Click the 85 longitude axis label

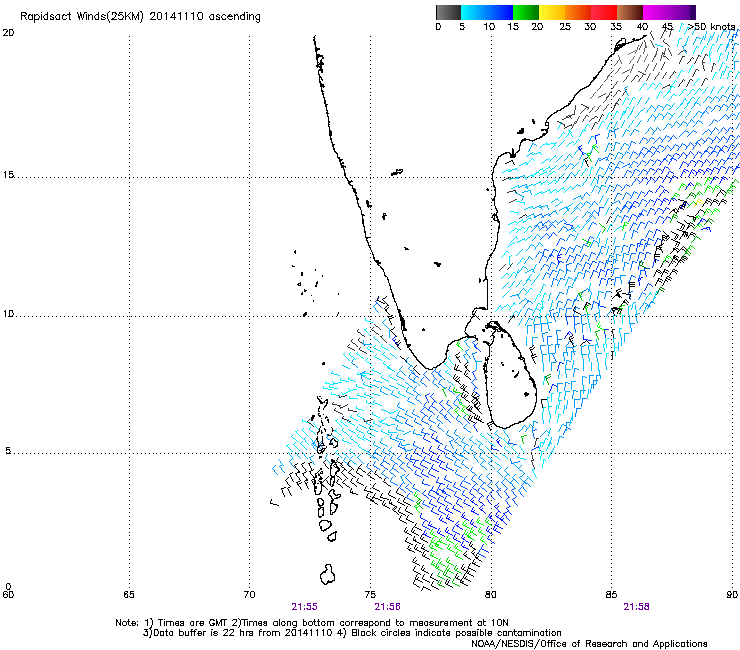point(611,594)
